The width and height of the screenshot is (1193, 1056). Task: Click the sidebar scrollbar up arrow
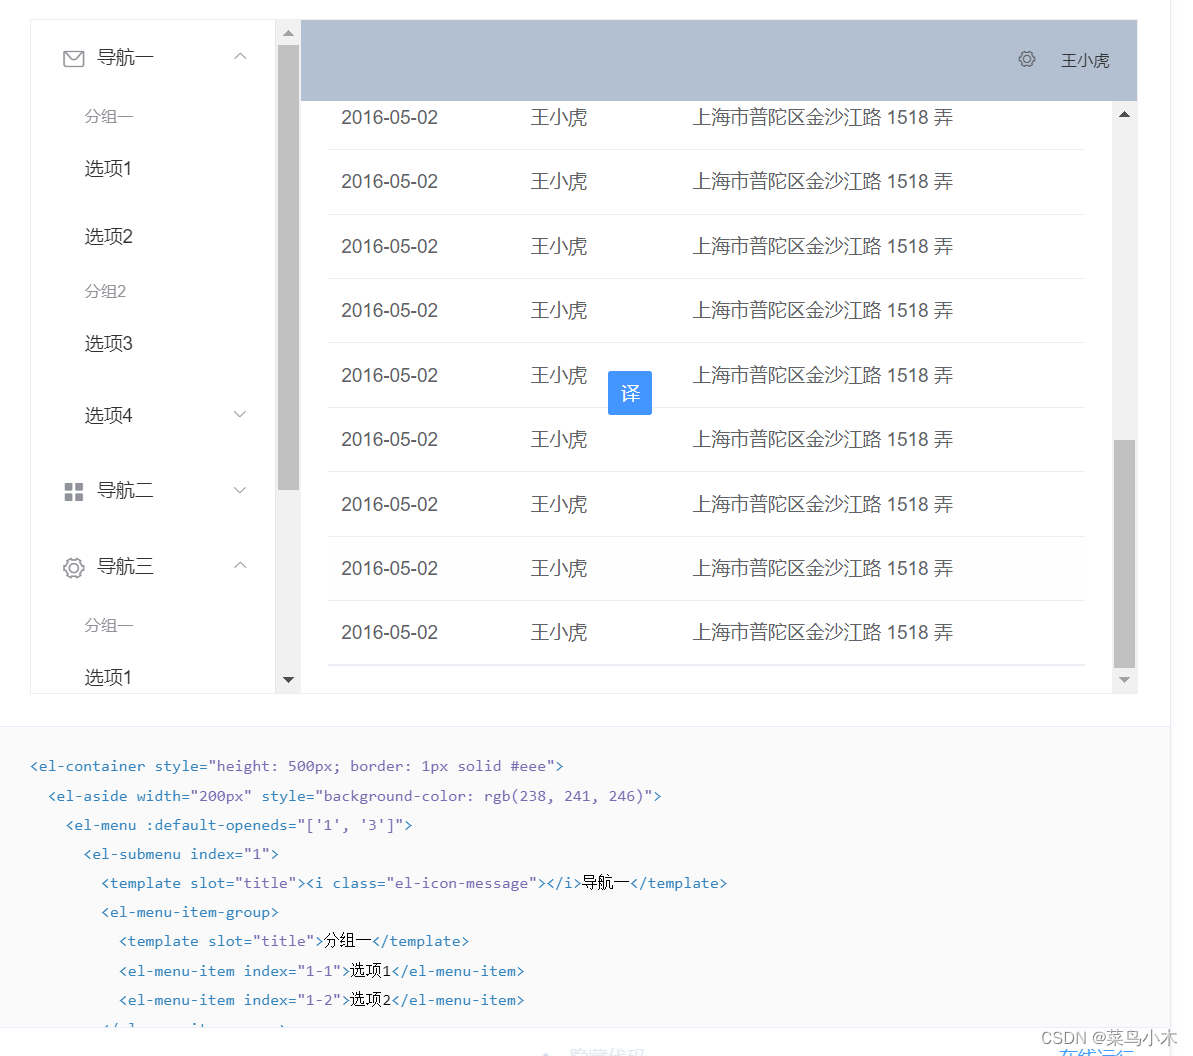288,33
